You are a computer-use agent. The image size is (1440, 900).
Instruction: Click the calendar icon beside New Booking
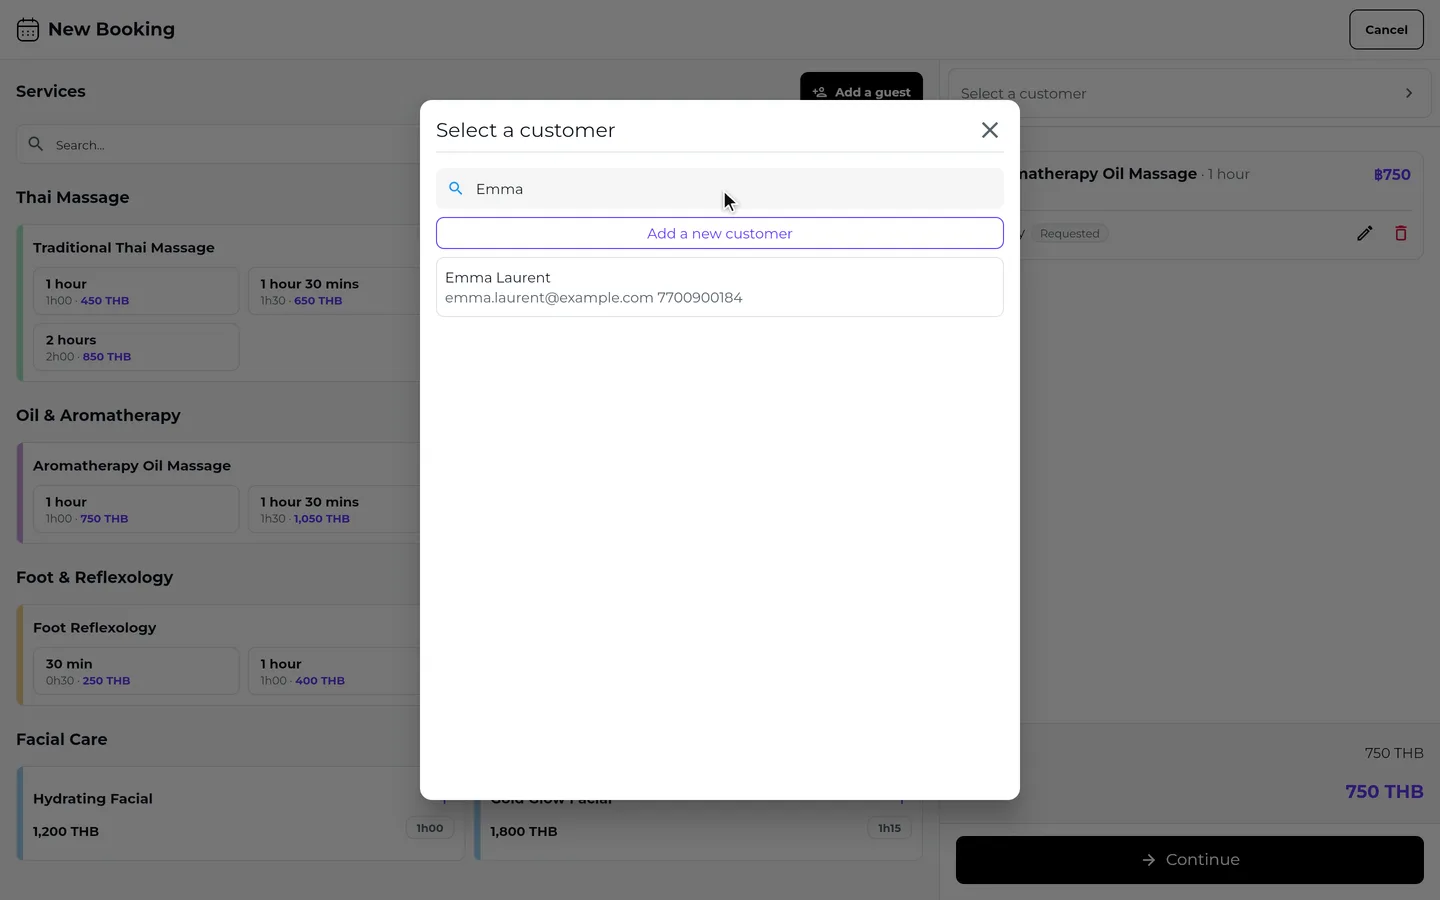point(28,30)
